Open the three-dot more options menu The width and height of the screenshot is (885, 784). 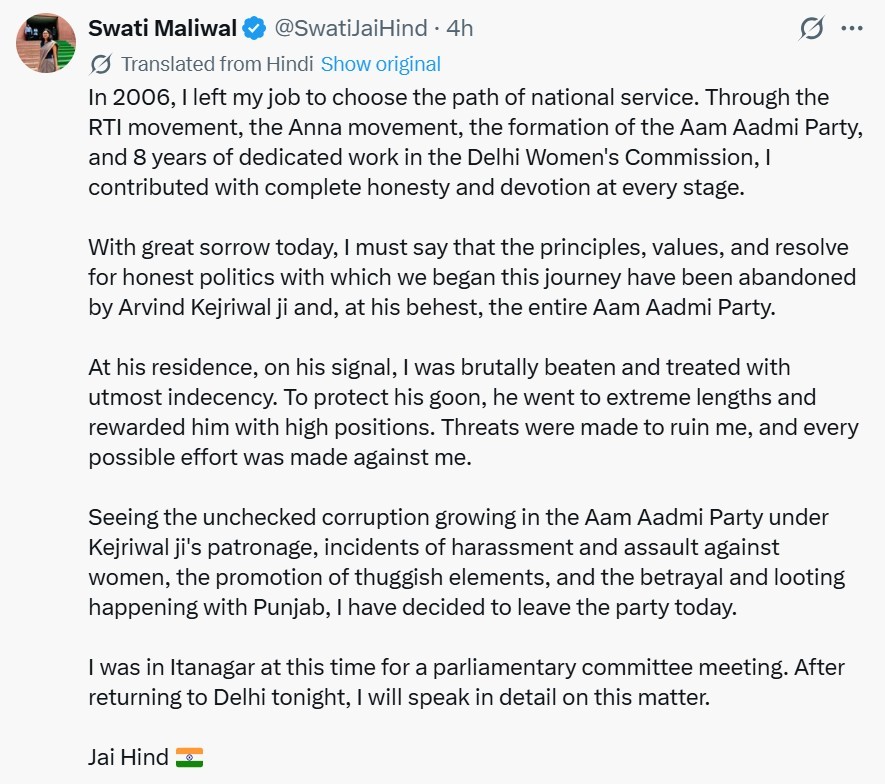point(851,28)
